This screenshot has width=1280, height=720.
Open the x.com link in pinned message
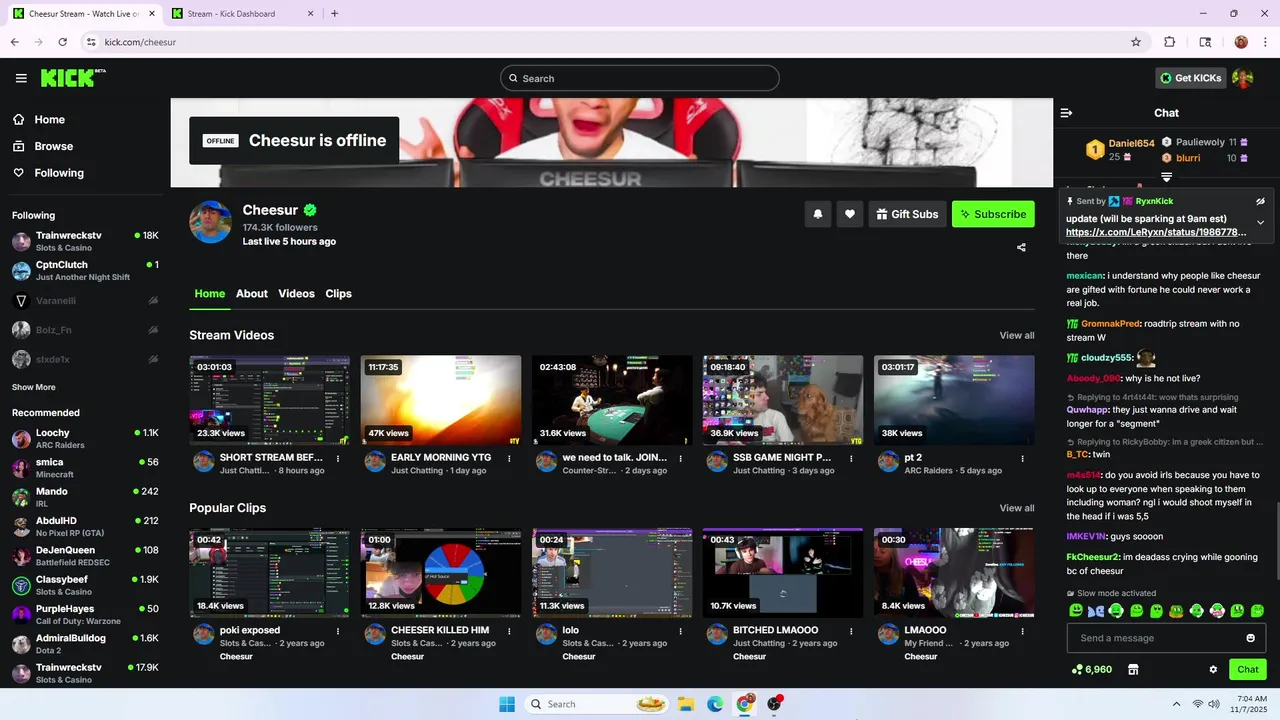coord(1156,232)
